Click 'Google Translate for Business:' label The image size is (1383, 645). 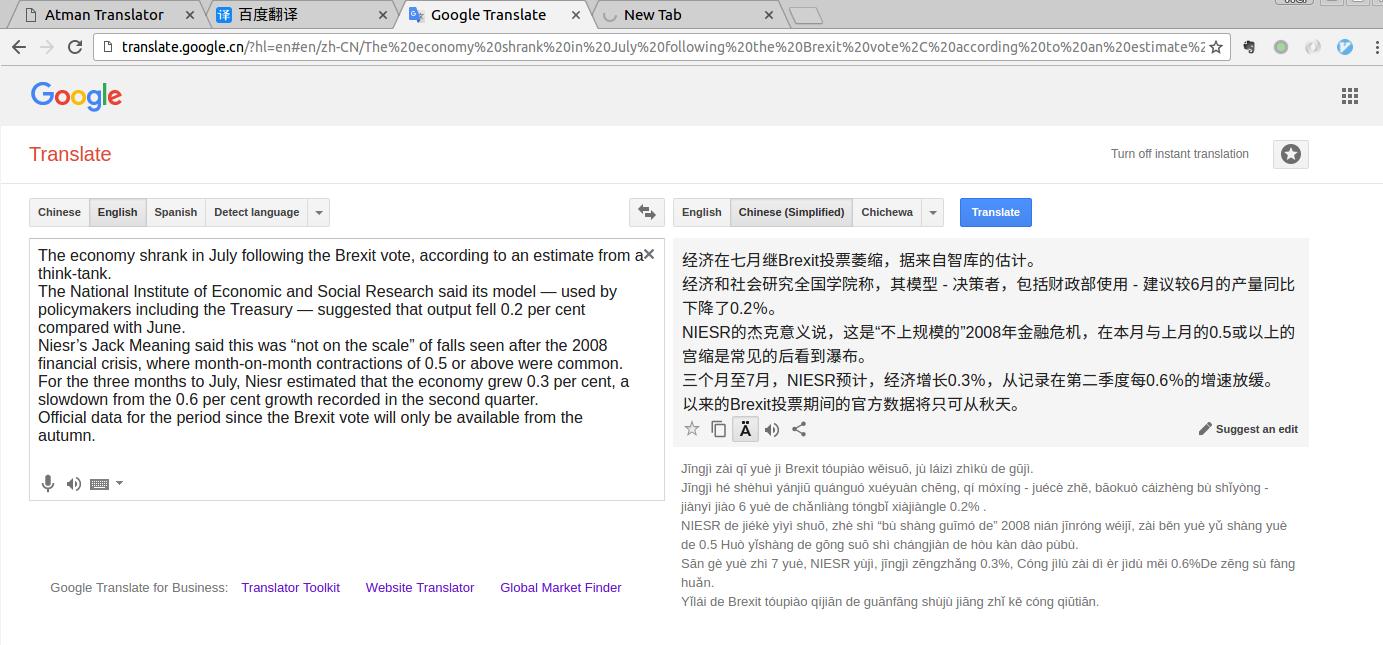pyautogui.click(x=139, y=588)
